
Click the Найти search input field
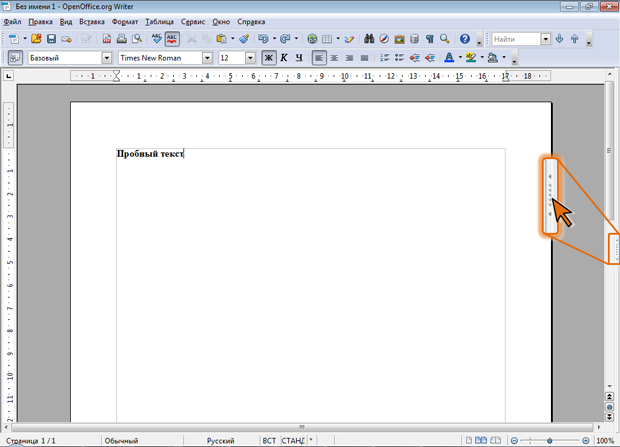pos(515,39)
